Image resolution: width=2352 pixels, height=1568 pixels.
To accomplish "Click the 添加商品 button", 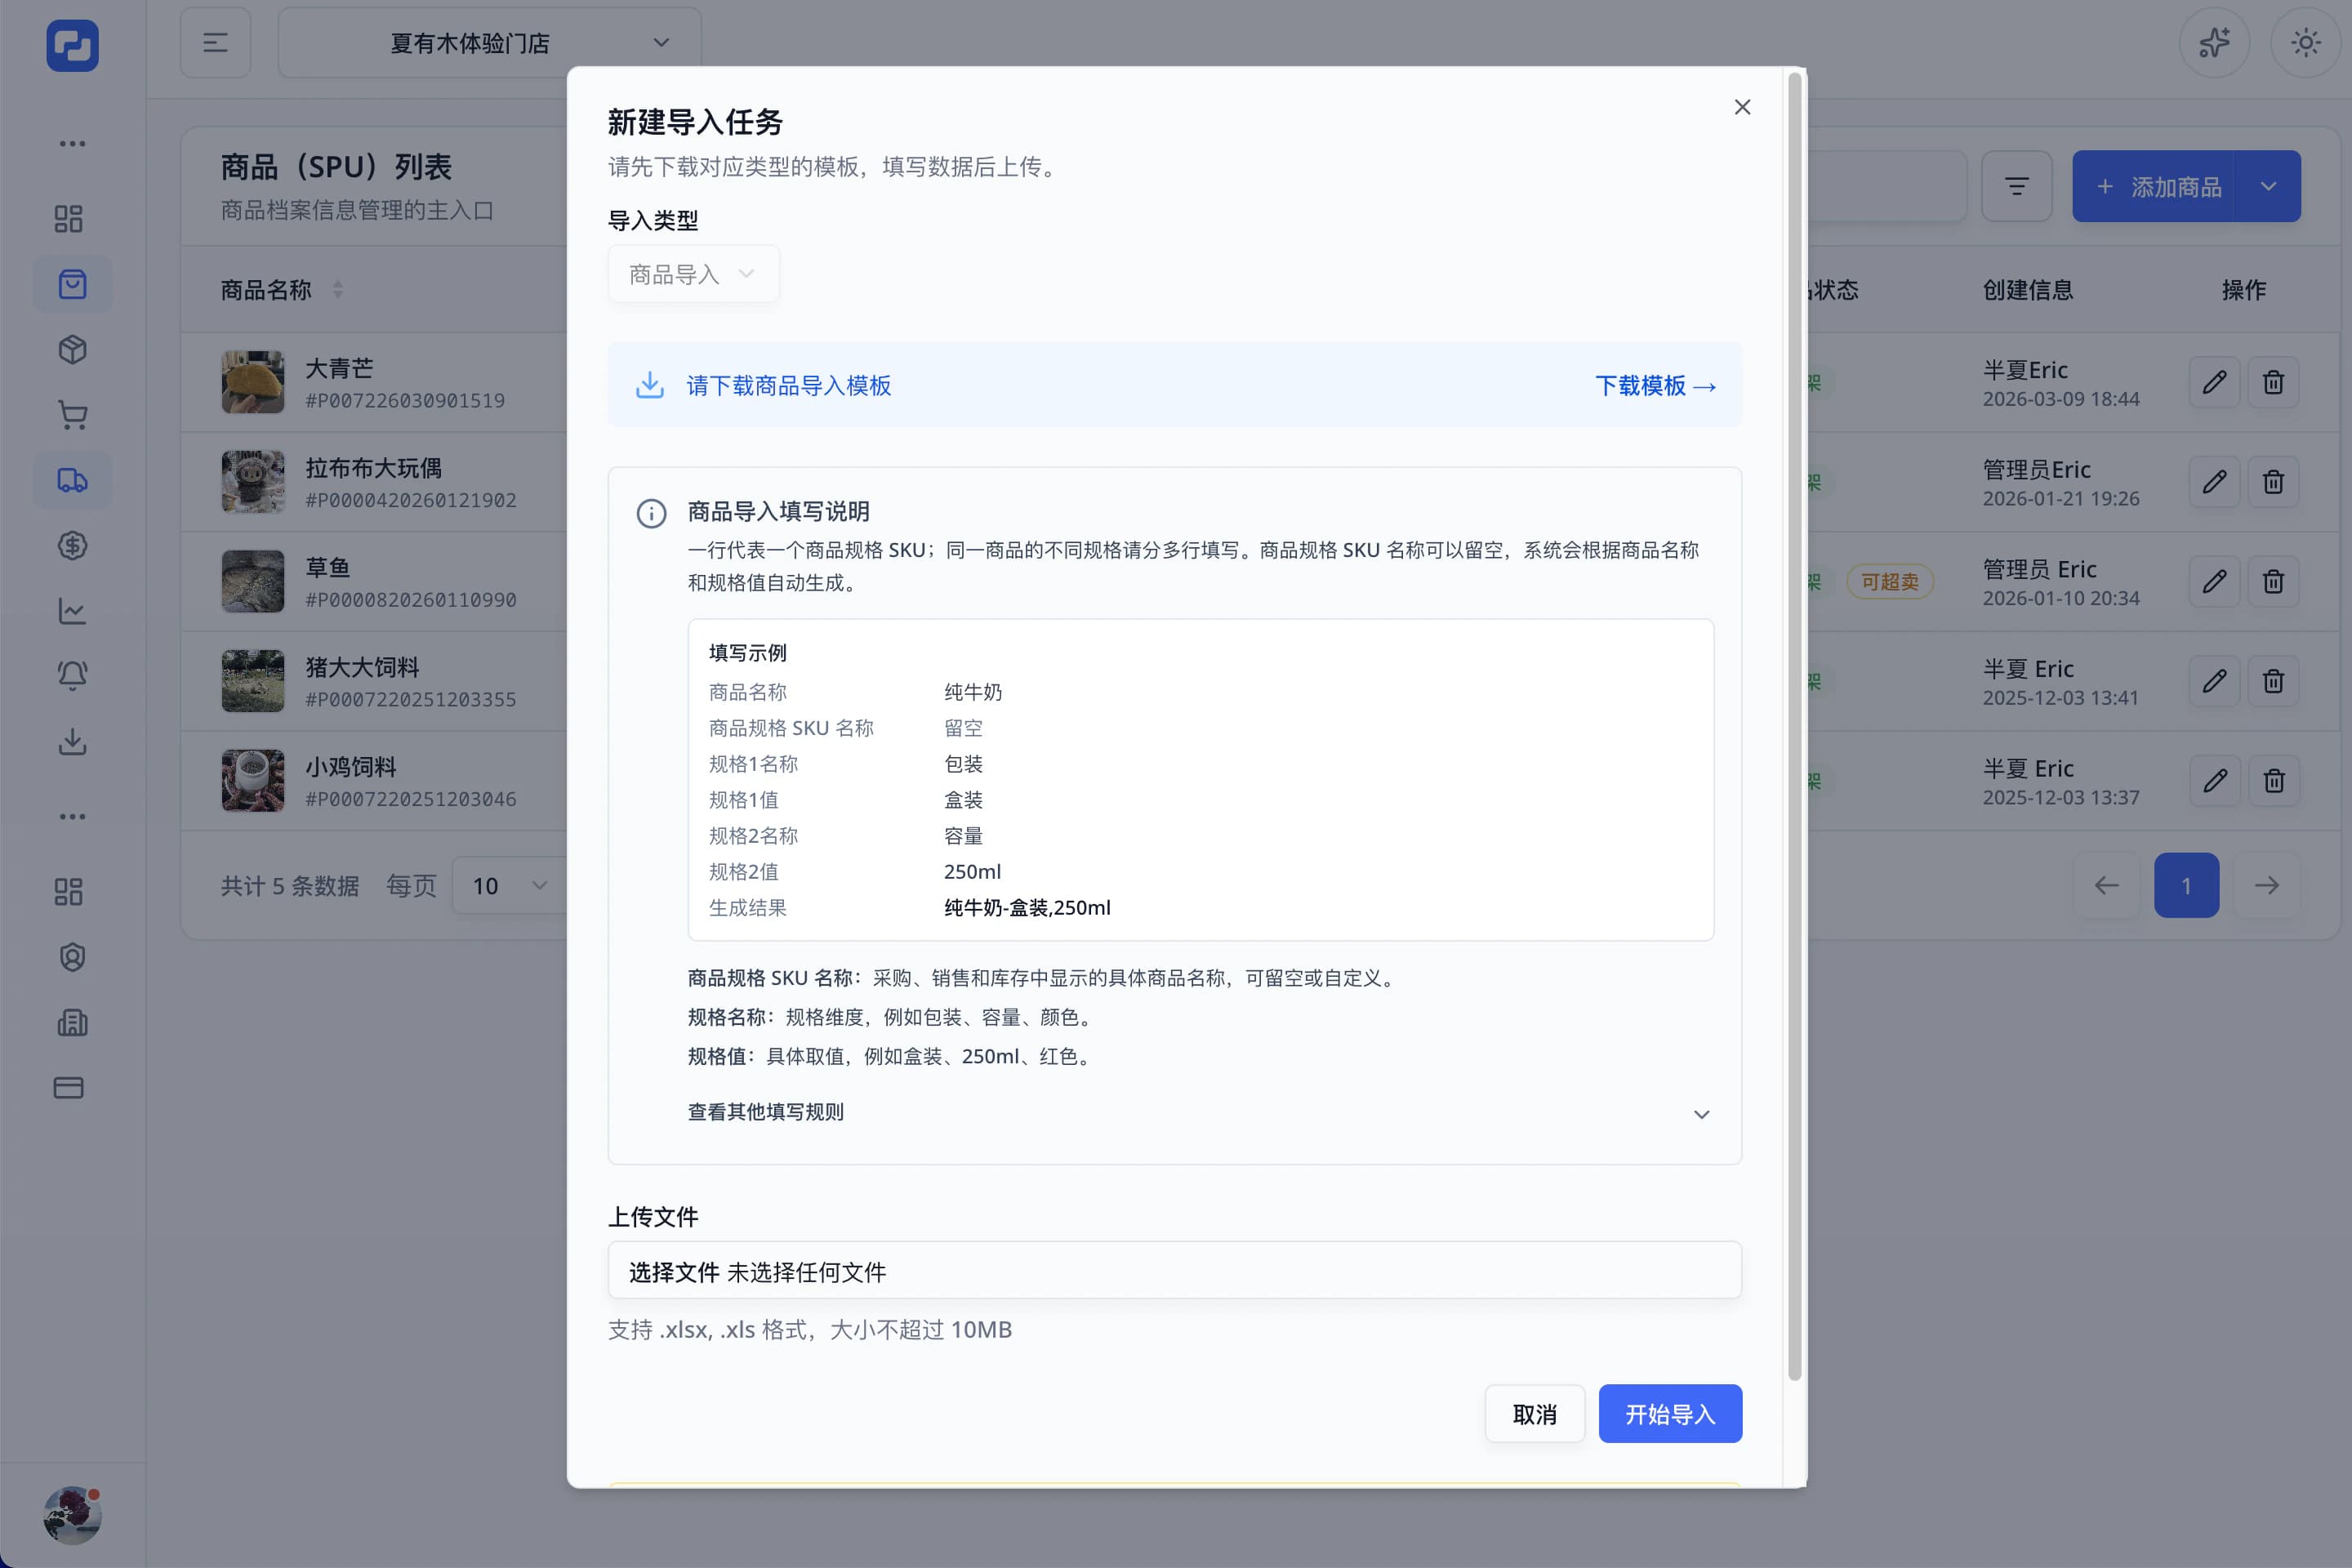I will coord(2155,186).
